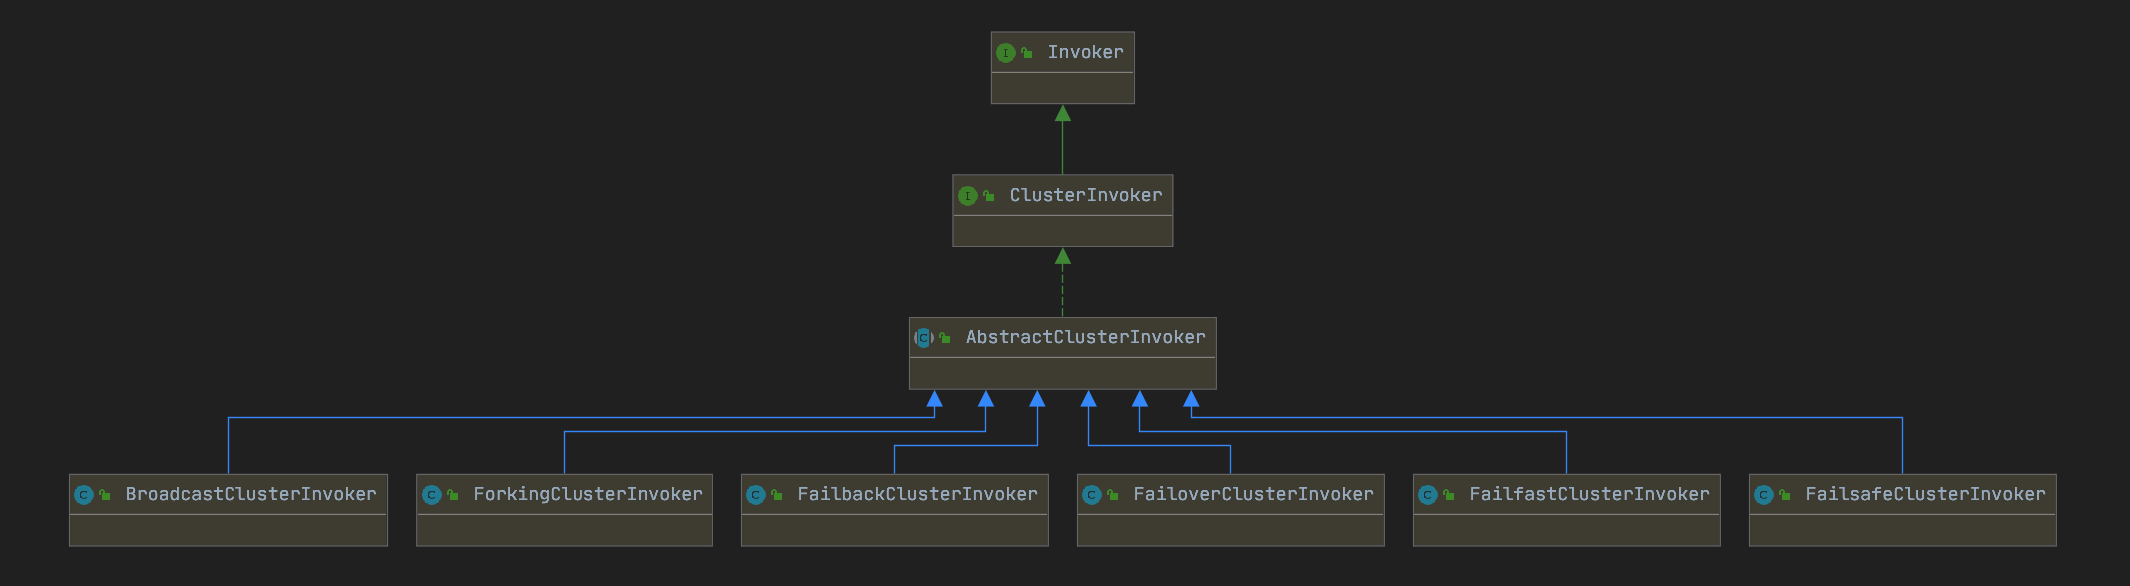Click the class icon of FailbackClusterInvoker
The image size is (2130, 586).
(x=756, y=495)
